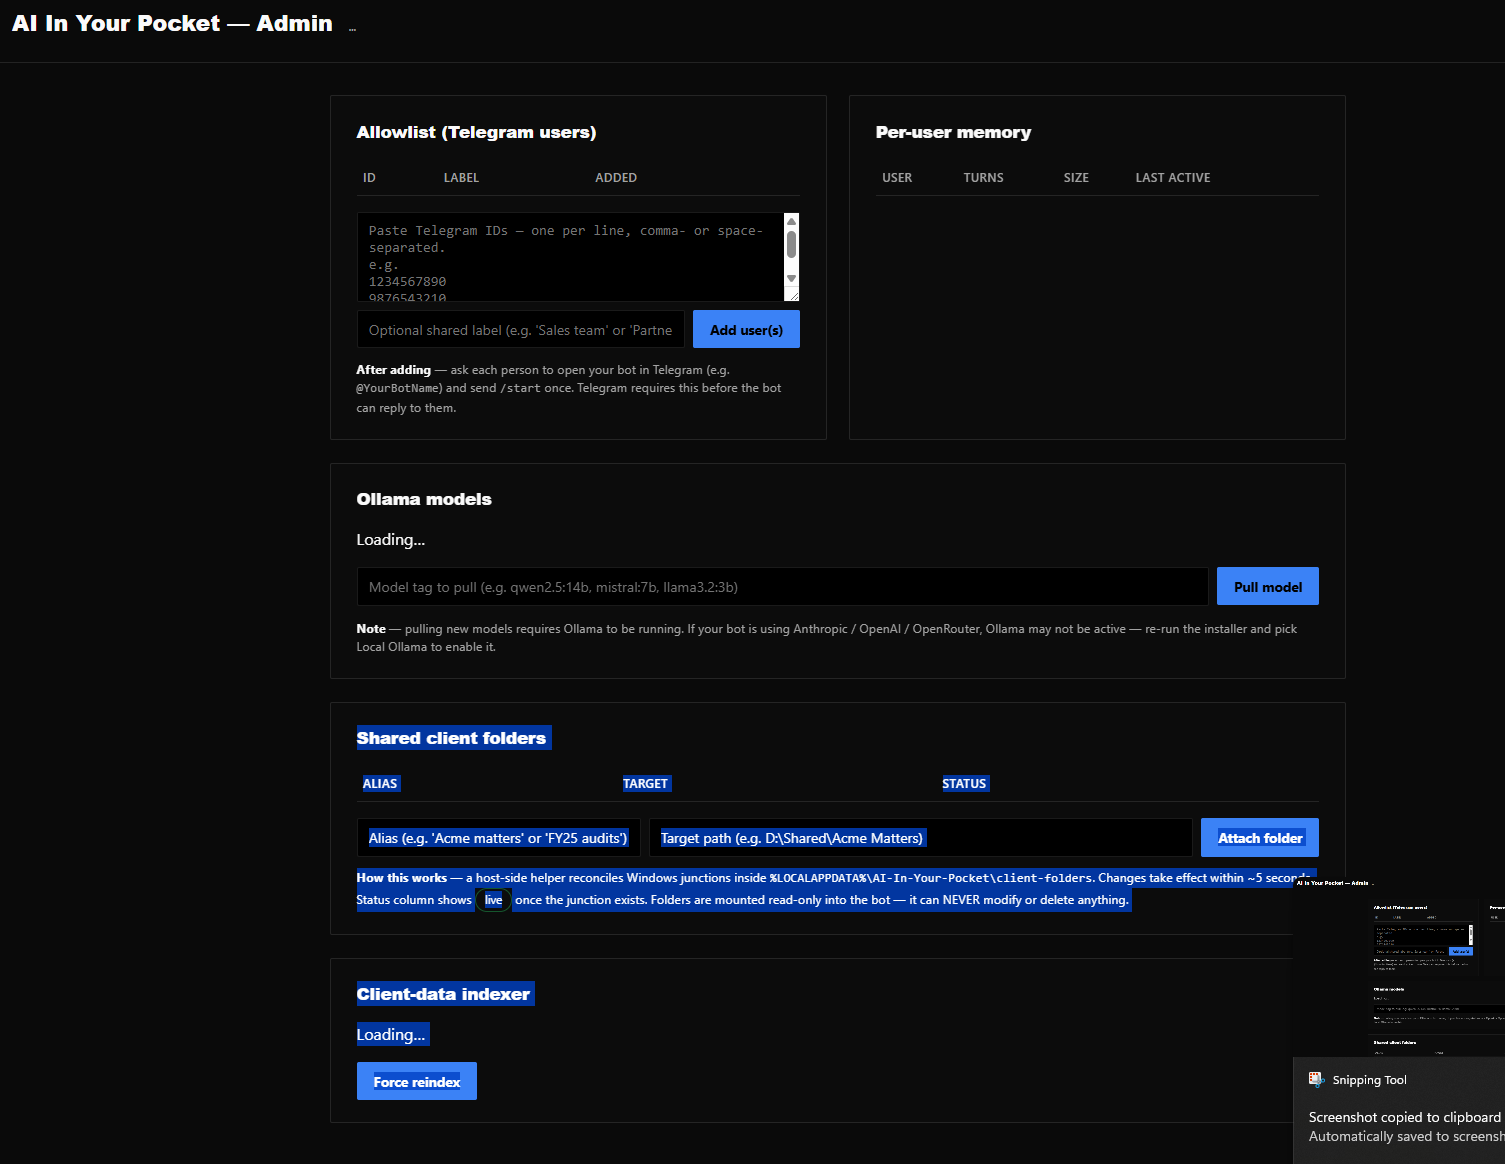
Task: Click the 'Client-data indexer' heading
Action: (443, 994)
